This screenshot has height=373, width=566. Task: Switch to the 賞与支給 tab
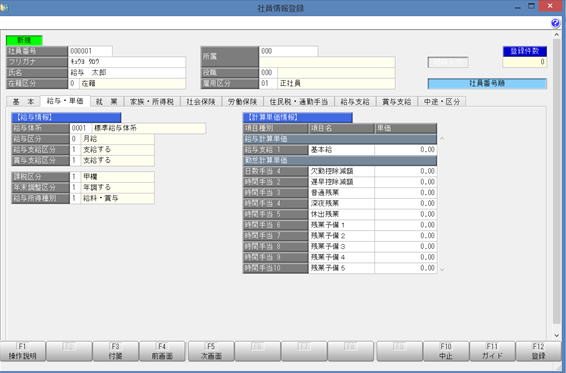[x=397, y=102]
